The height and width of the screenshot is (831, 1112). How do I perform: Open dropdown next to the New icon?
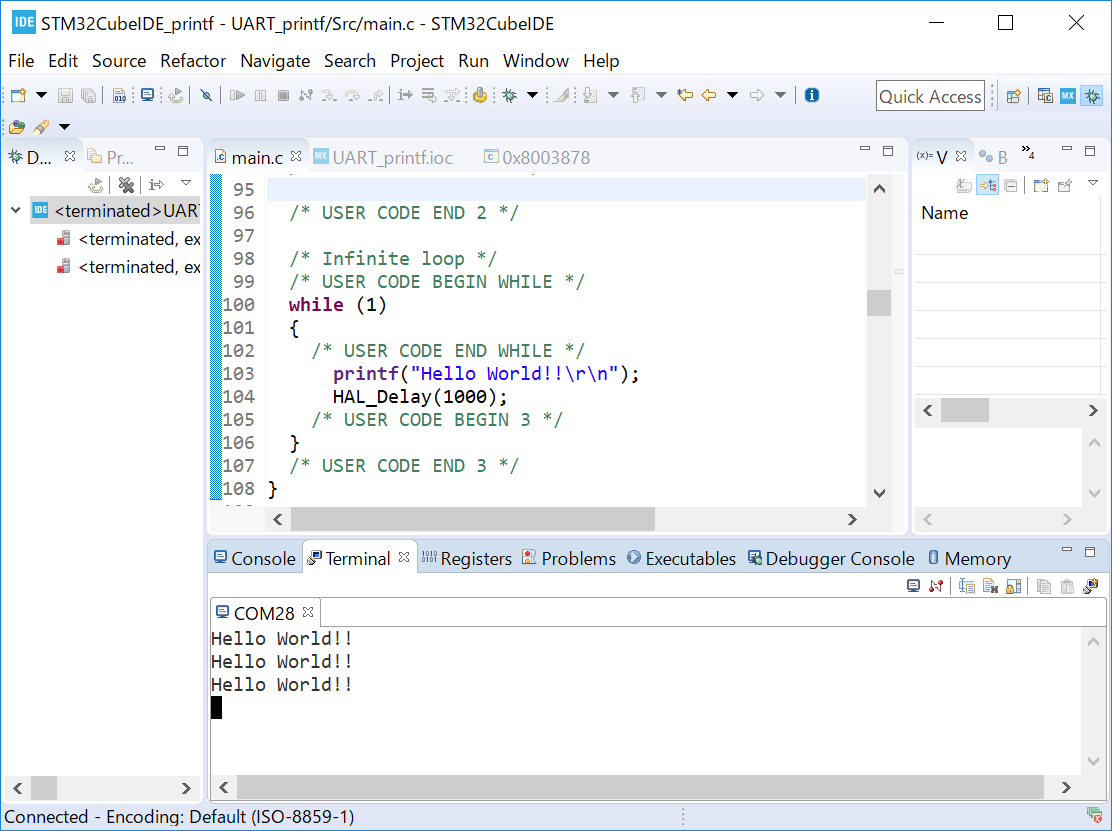(x=41, y=95)
